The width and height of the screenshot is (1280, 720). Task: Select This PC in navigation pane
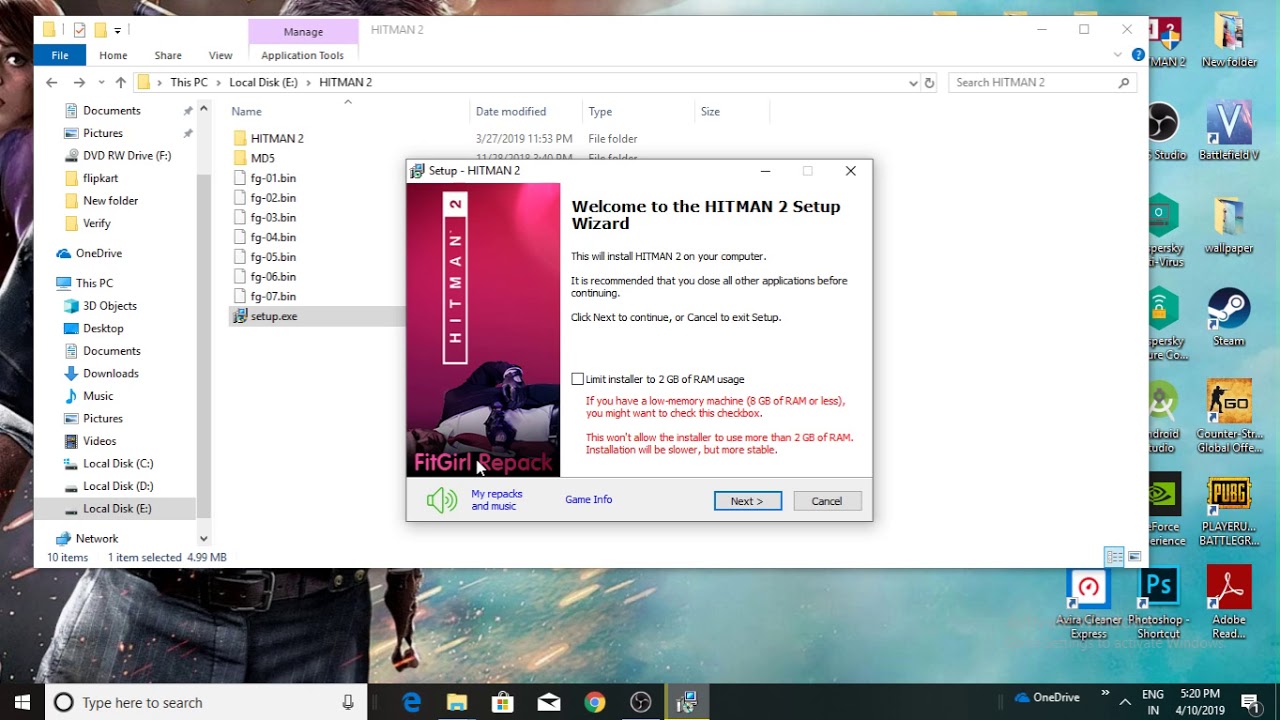(94, 283)
